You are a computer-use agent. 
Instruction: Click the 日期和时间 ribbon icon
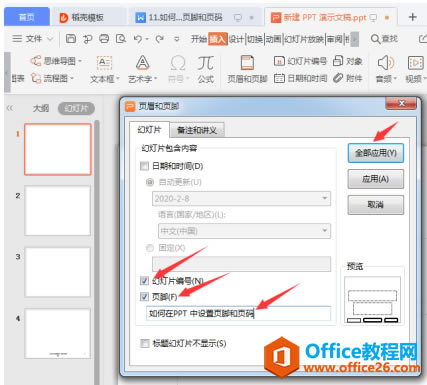(x=279, y=78)
